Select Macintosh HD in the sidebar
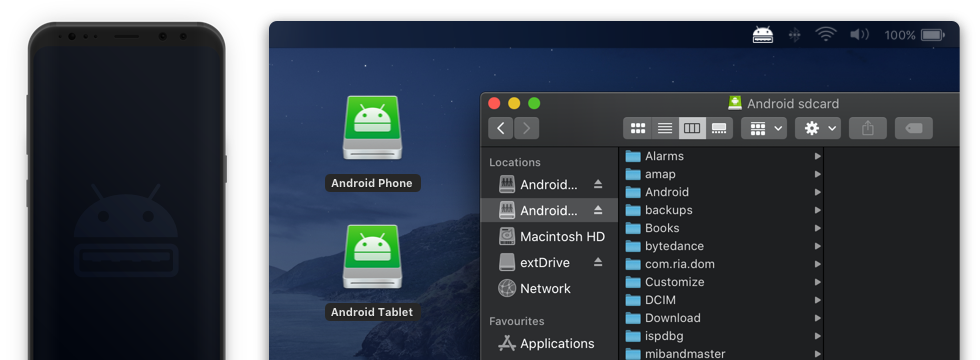The image size is (980, 360). click(549, 237)
